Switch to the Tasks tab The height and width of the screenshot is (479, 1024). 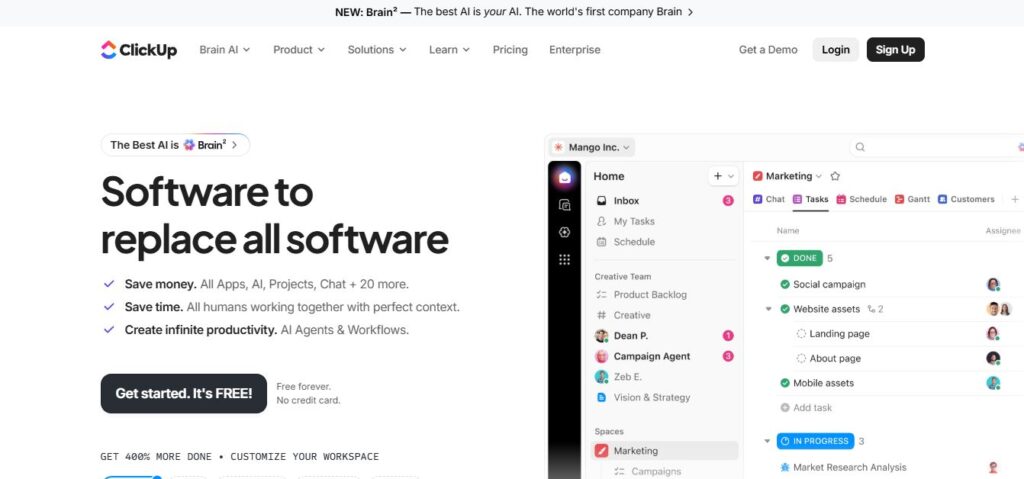[x=810, y=199]
